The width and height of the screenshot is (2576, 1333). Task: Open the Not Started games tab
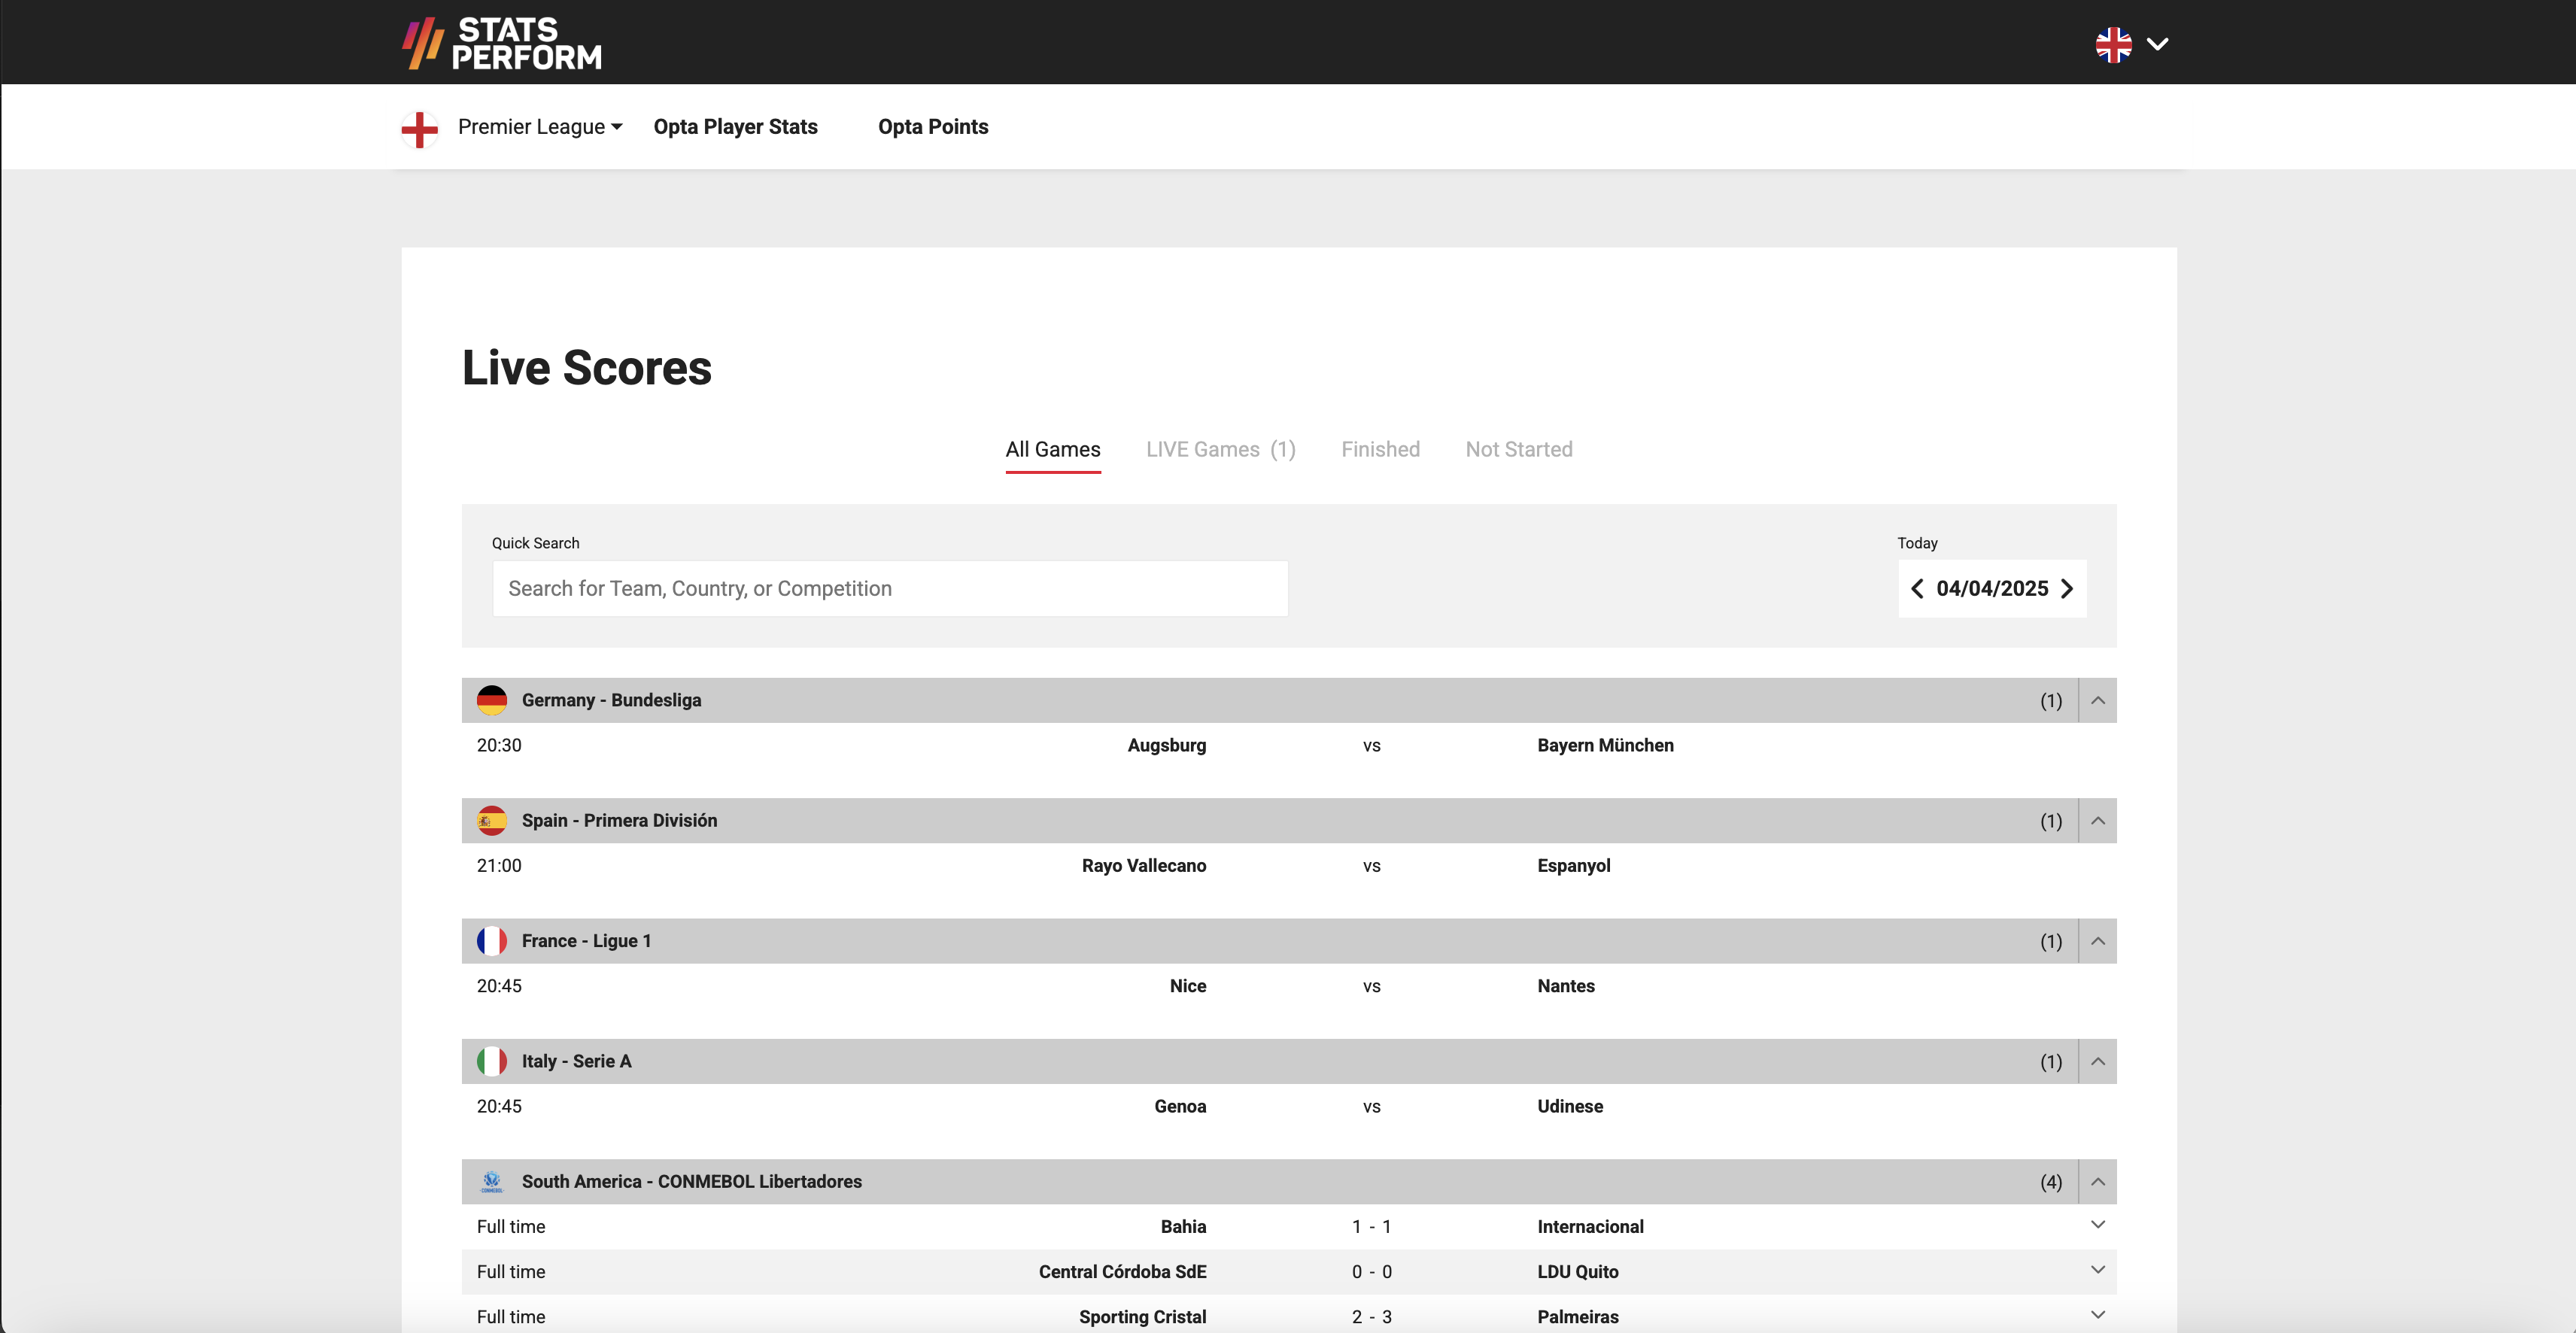(1519, 449)
